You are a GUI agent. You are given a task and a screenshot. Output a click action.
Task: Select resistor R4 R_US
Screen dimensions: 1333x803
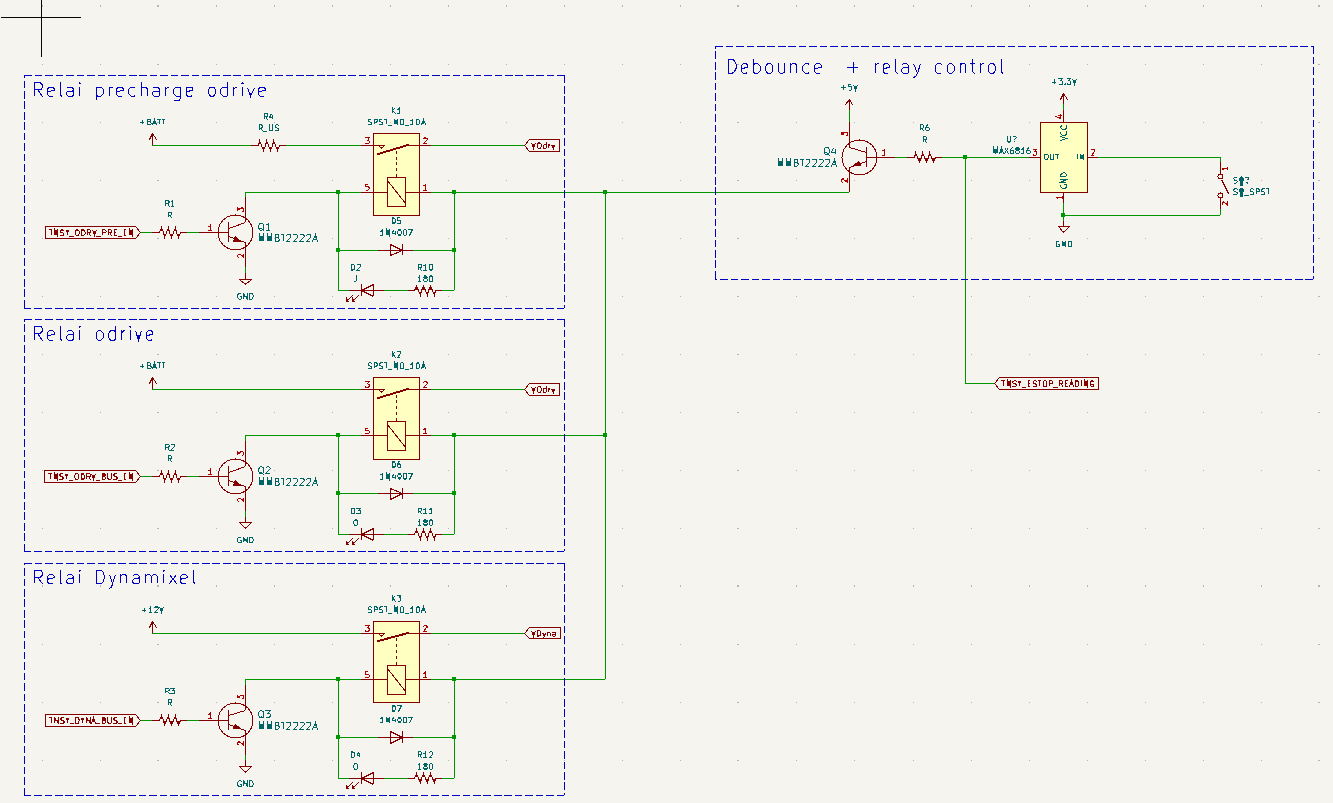pos(268,144)
